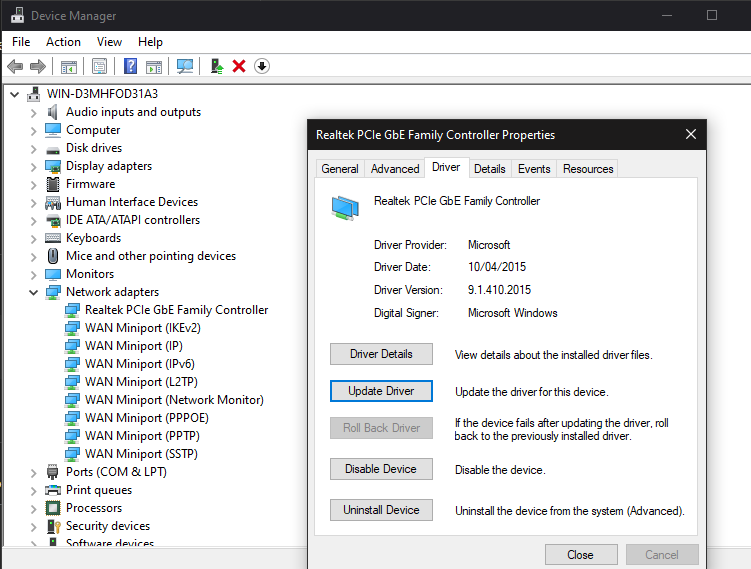
Task: Click the Disable device down-arrow icon
Action: (262, 66)
